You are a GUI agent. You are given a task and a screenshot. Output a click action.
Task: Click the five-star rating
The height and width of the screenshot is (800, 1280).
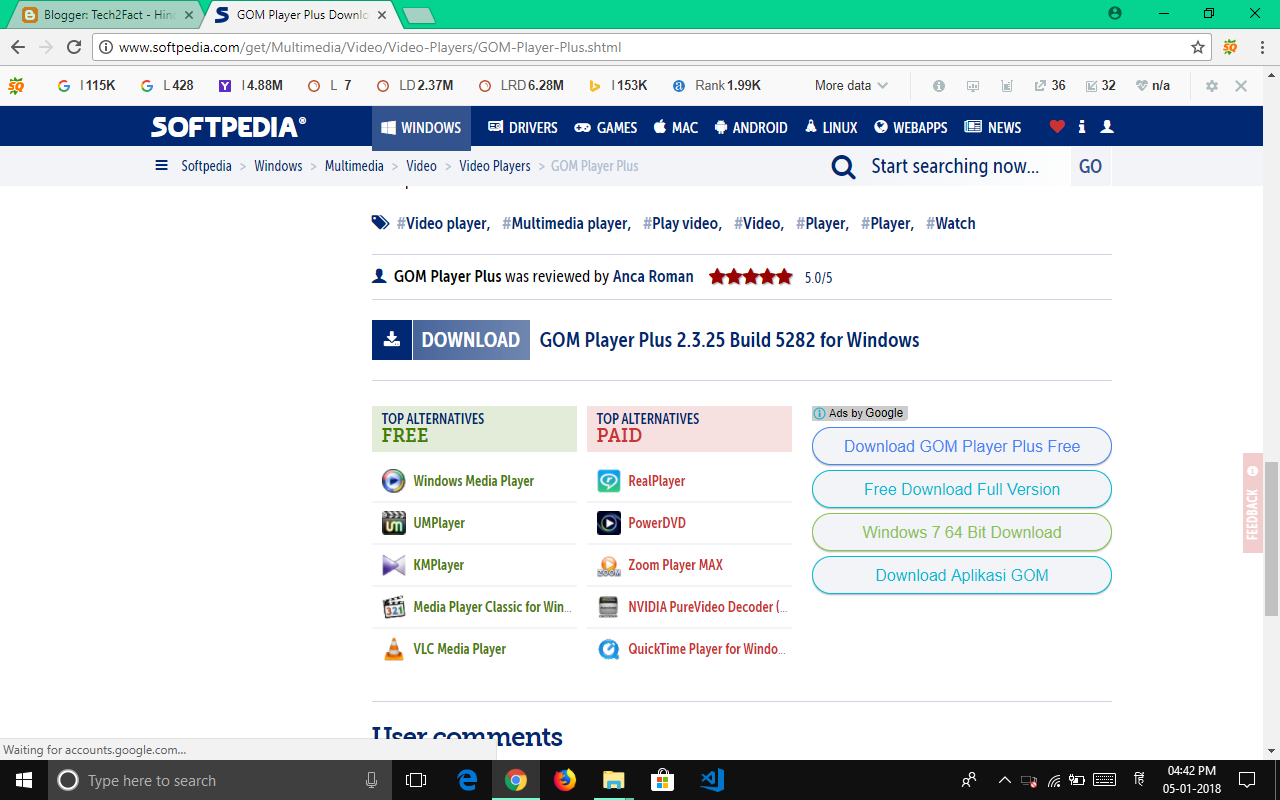pyautogui.click(x=751, y=277)
